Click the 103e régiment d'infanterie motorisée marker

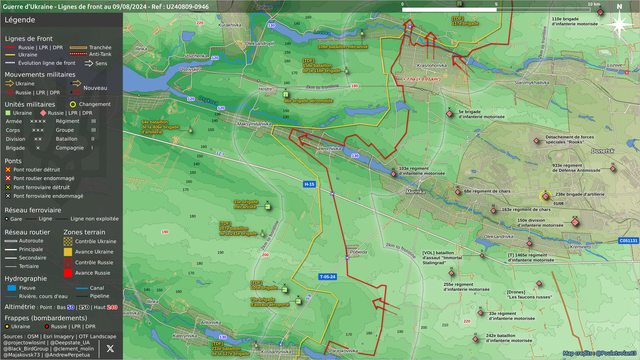tap(393, 174)
